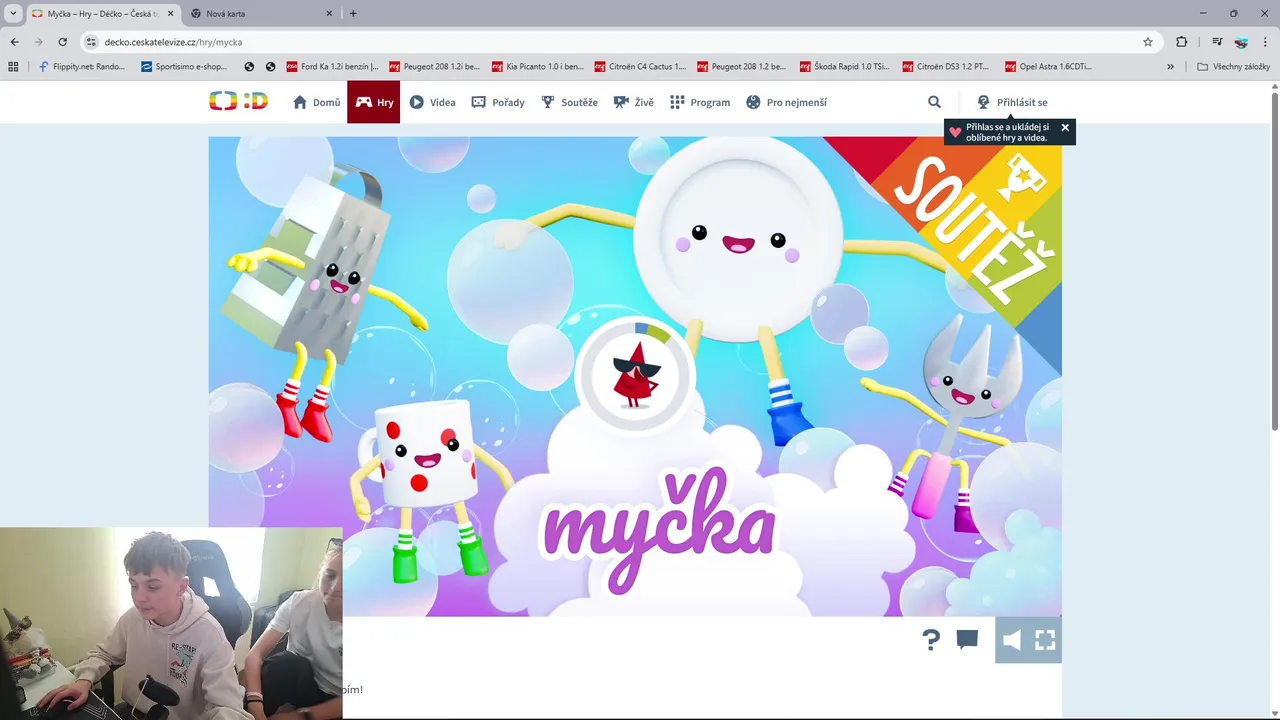
Task: Open the tab search dropdown arrow
Action: [13, 13]
